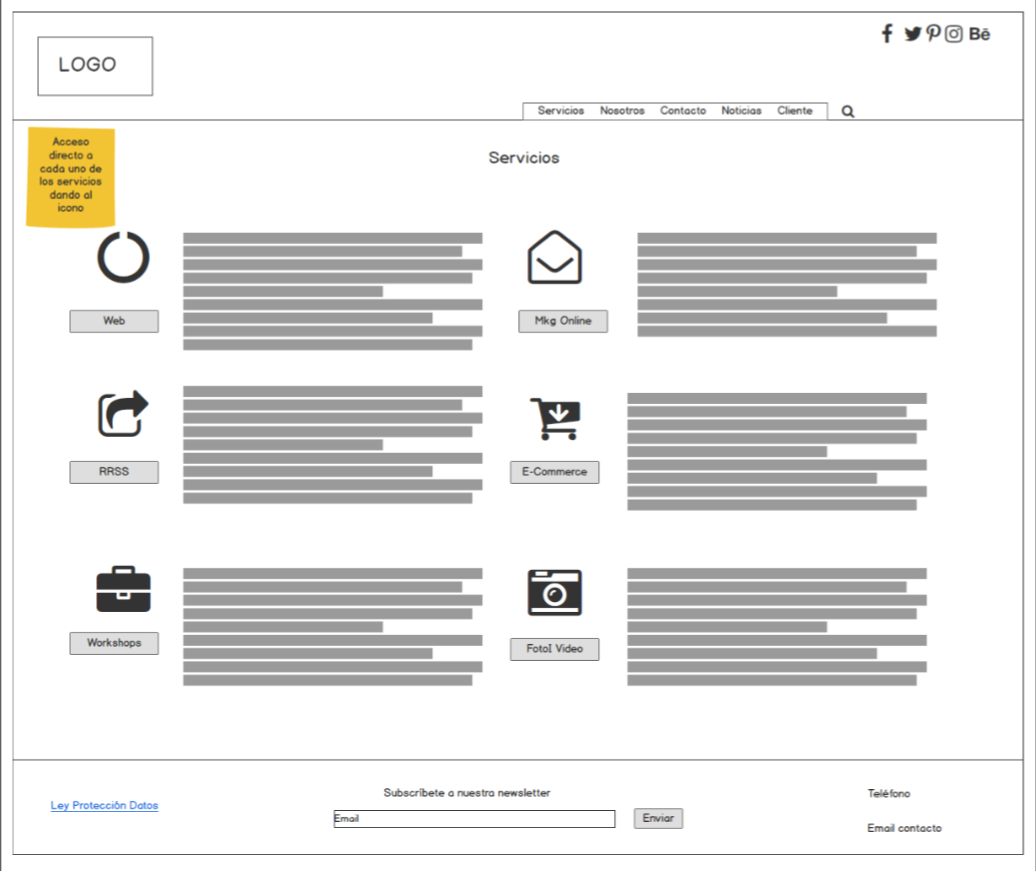Open the Facebook social icon

tap(887, 33)
